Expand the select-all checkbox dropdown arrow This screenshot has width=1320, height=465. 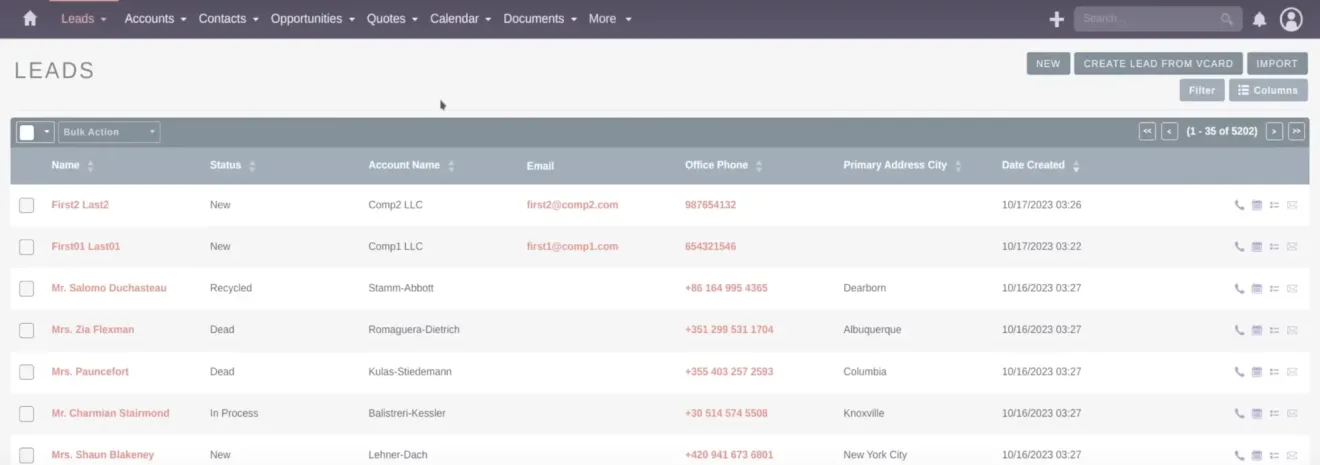(46, 132)
